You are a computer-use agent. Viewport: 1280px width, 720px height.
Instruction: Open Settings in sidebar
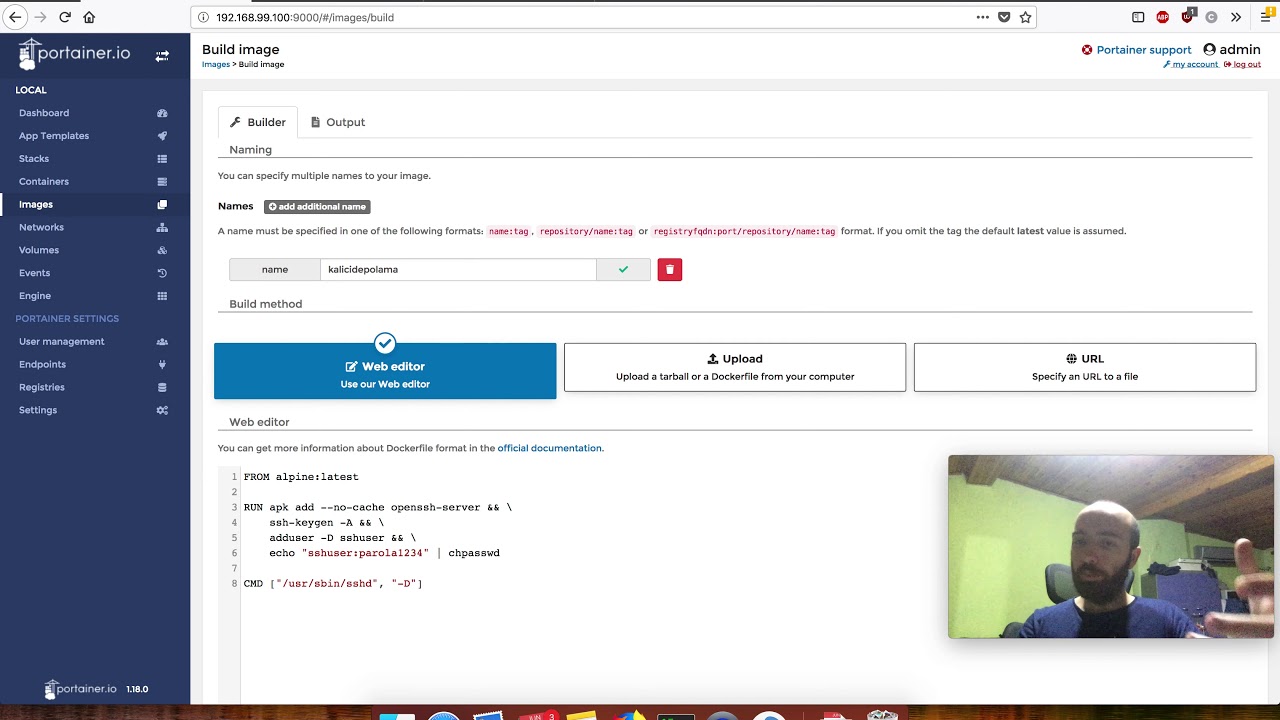pos(38,410)
